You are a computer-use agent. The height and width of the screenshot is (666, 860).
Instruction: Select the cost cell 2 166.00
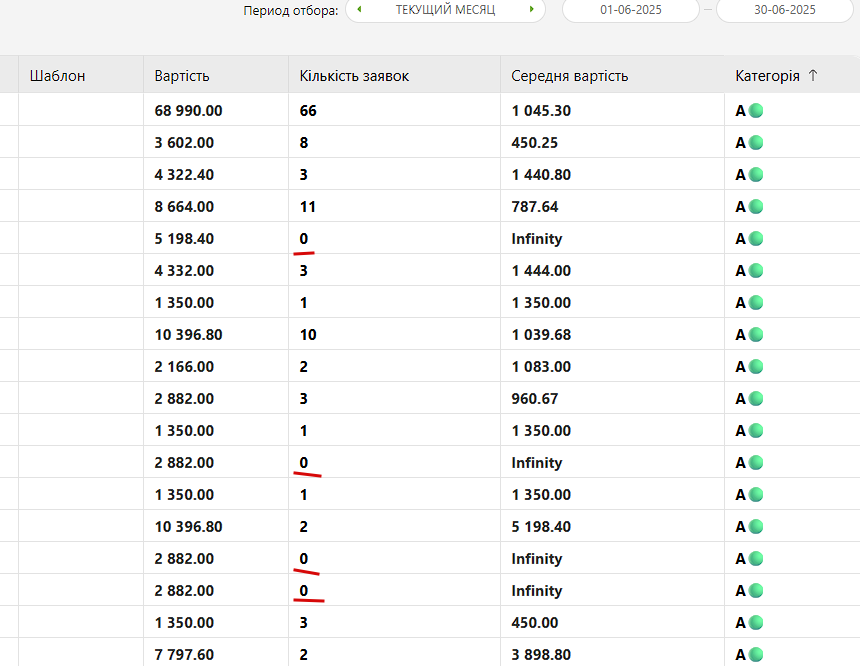tap(184, 366)
